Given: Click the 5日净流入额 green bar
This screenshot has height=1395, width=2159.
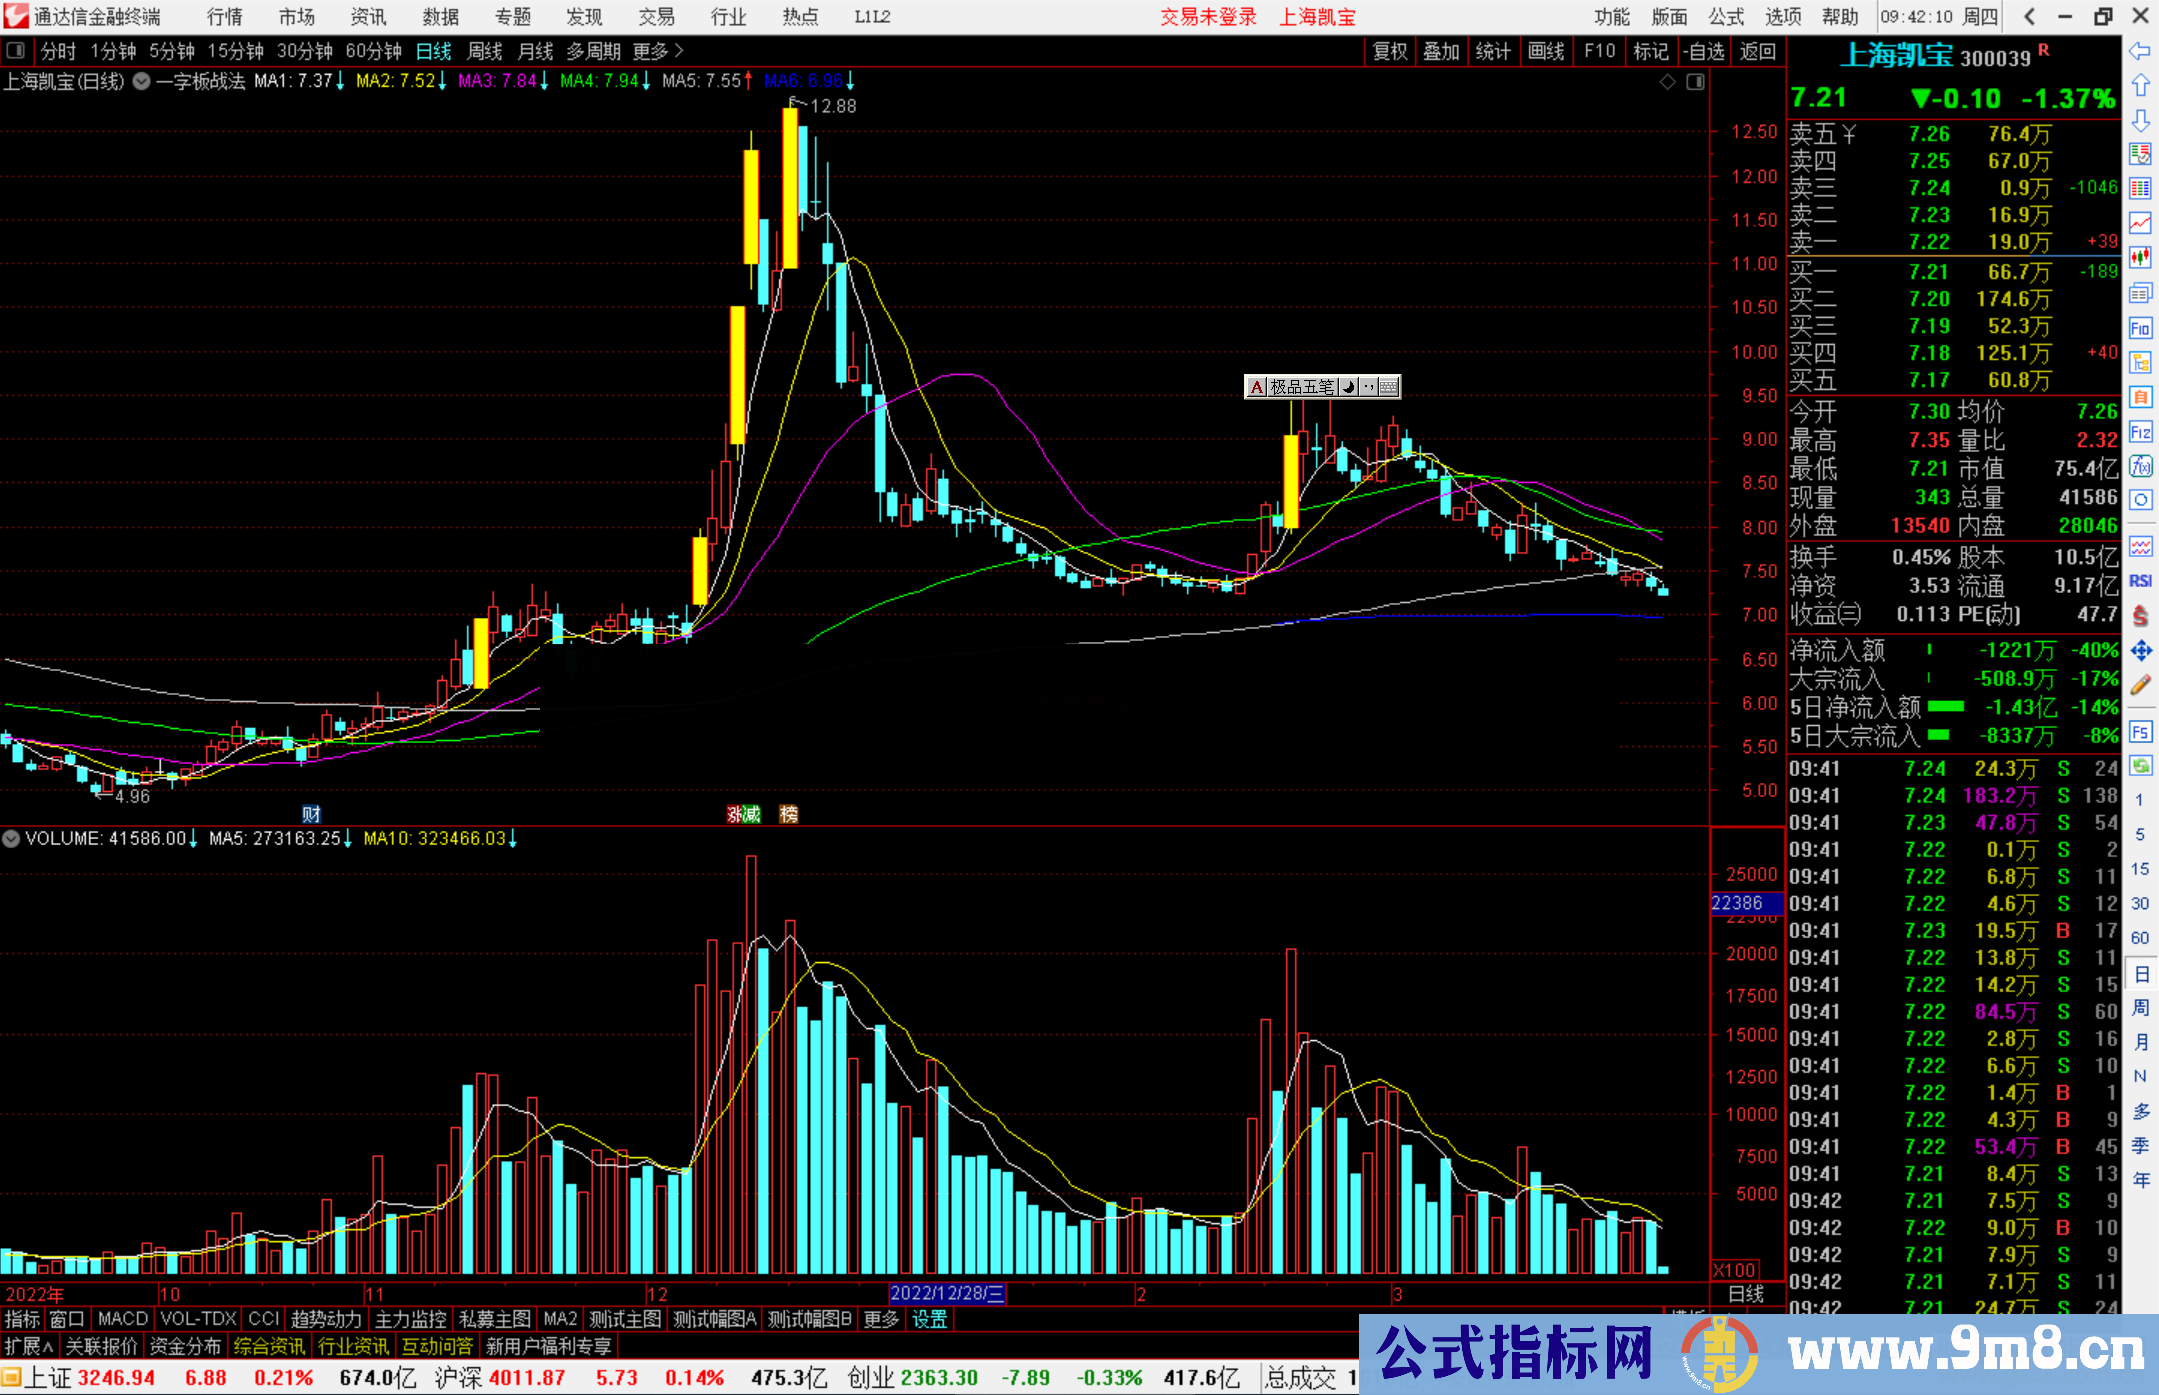Looking at the screenshot, I should pos(1945,707).
